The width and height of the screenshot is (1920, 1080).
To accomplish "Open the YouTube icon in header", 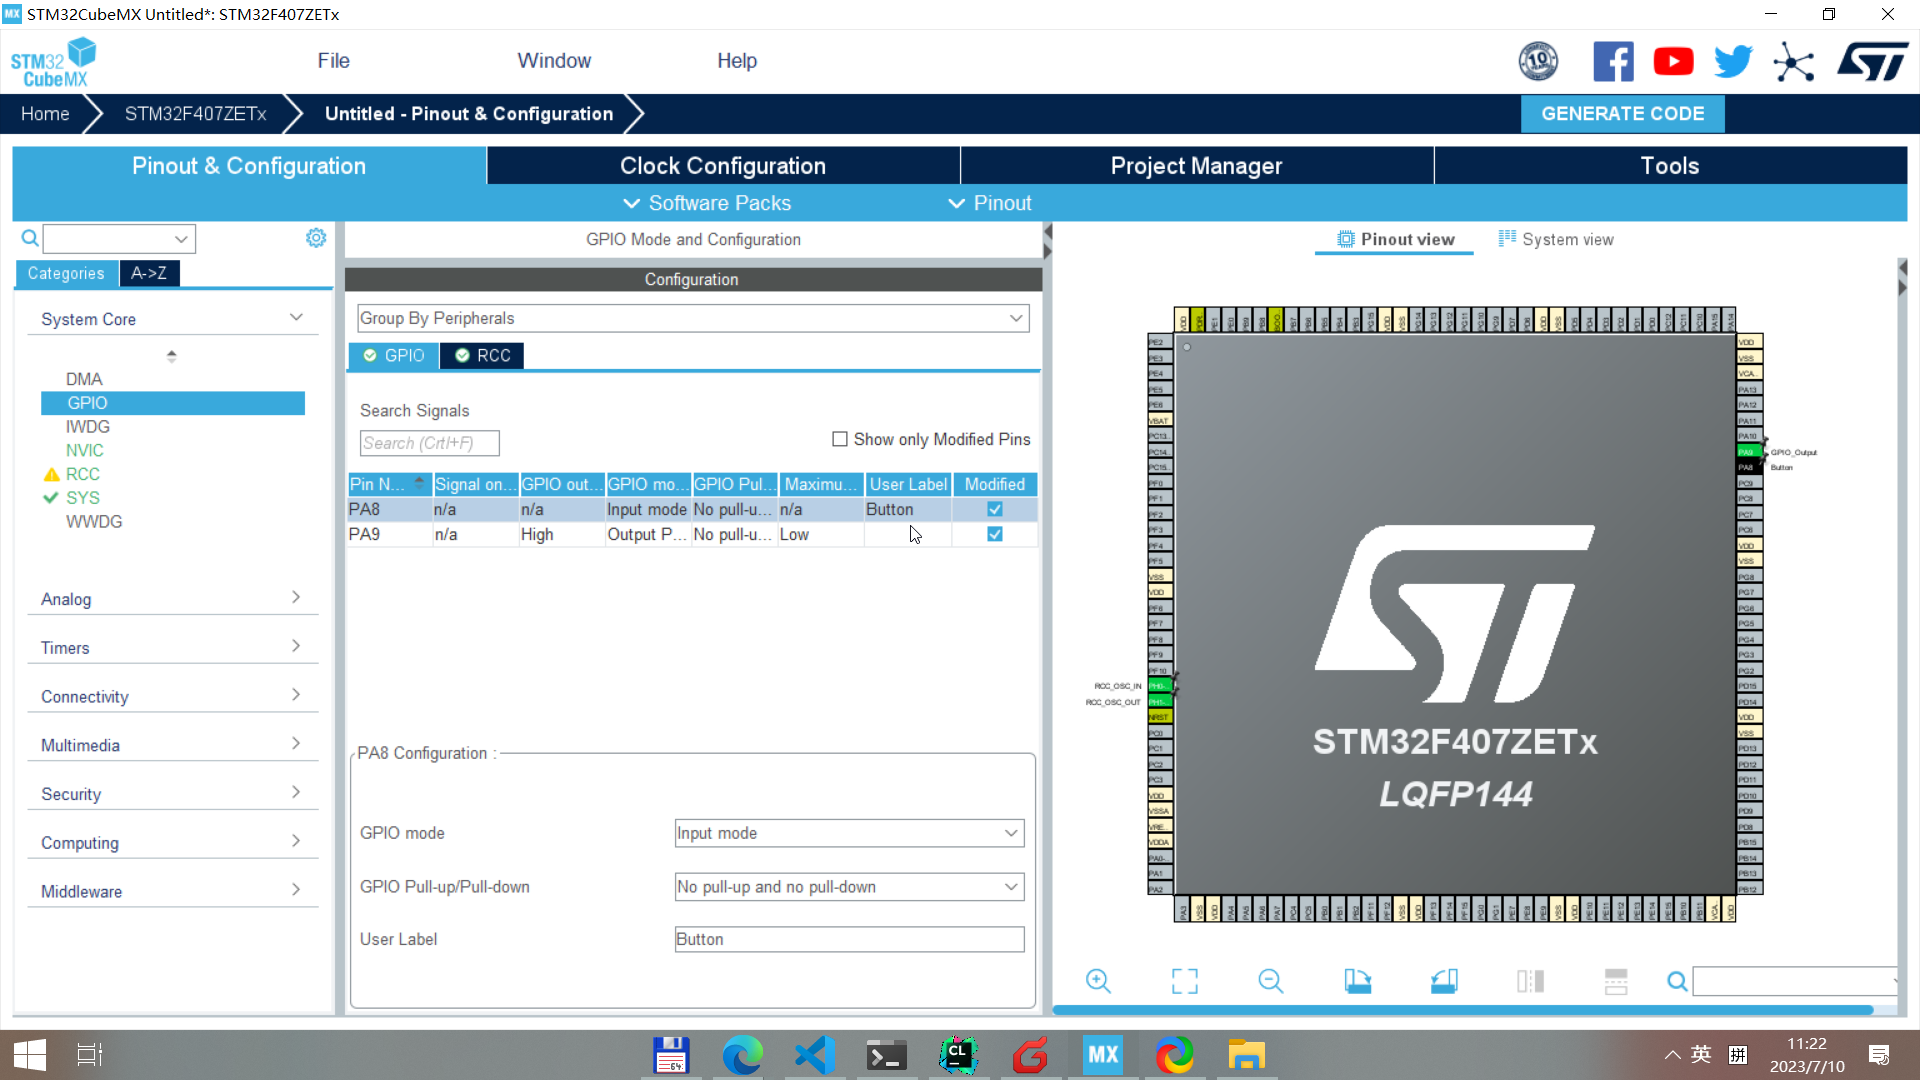I will 1673,62.
